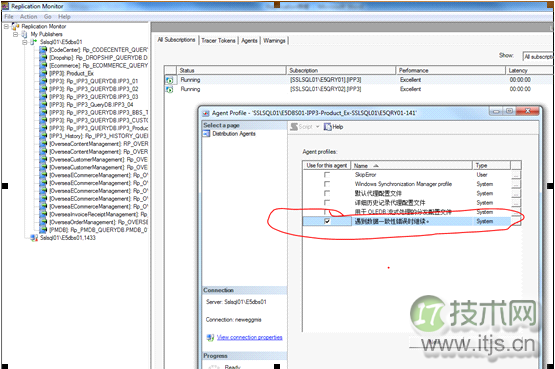Click the PMDB publication icon
This screenshot has width=555, height=369.
click(x=43, y=230)
